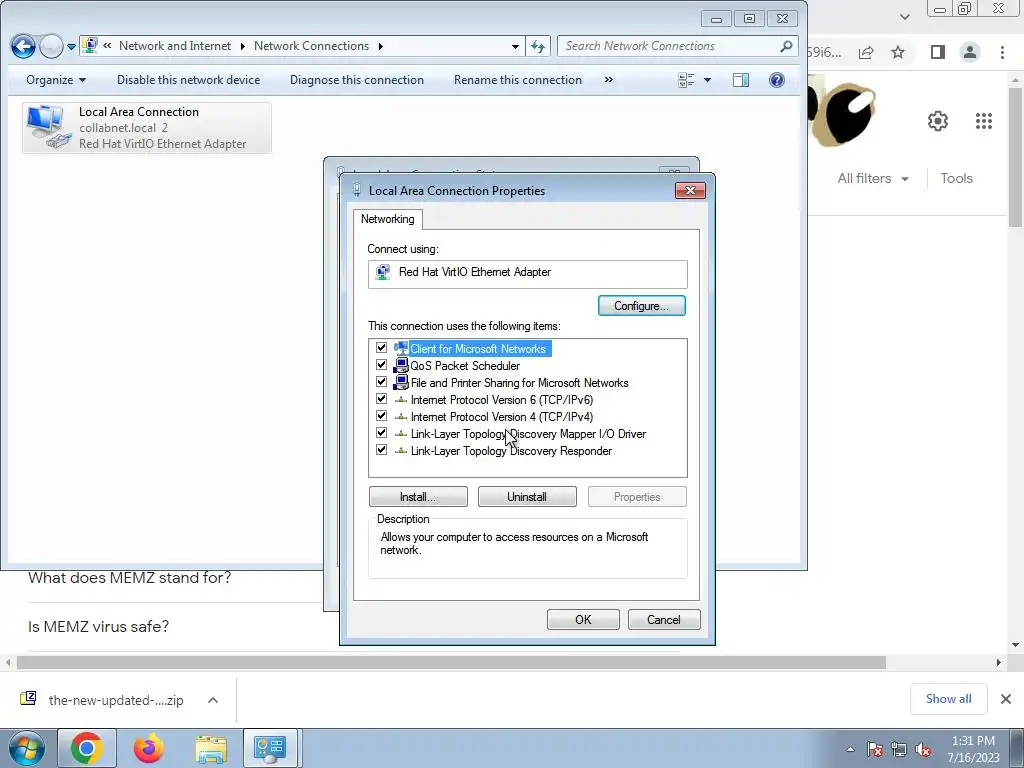Click the Network and Internet breadcrumb
This screenshot has height=768, width=1024.
tap(175, 46)
